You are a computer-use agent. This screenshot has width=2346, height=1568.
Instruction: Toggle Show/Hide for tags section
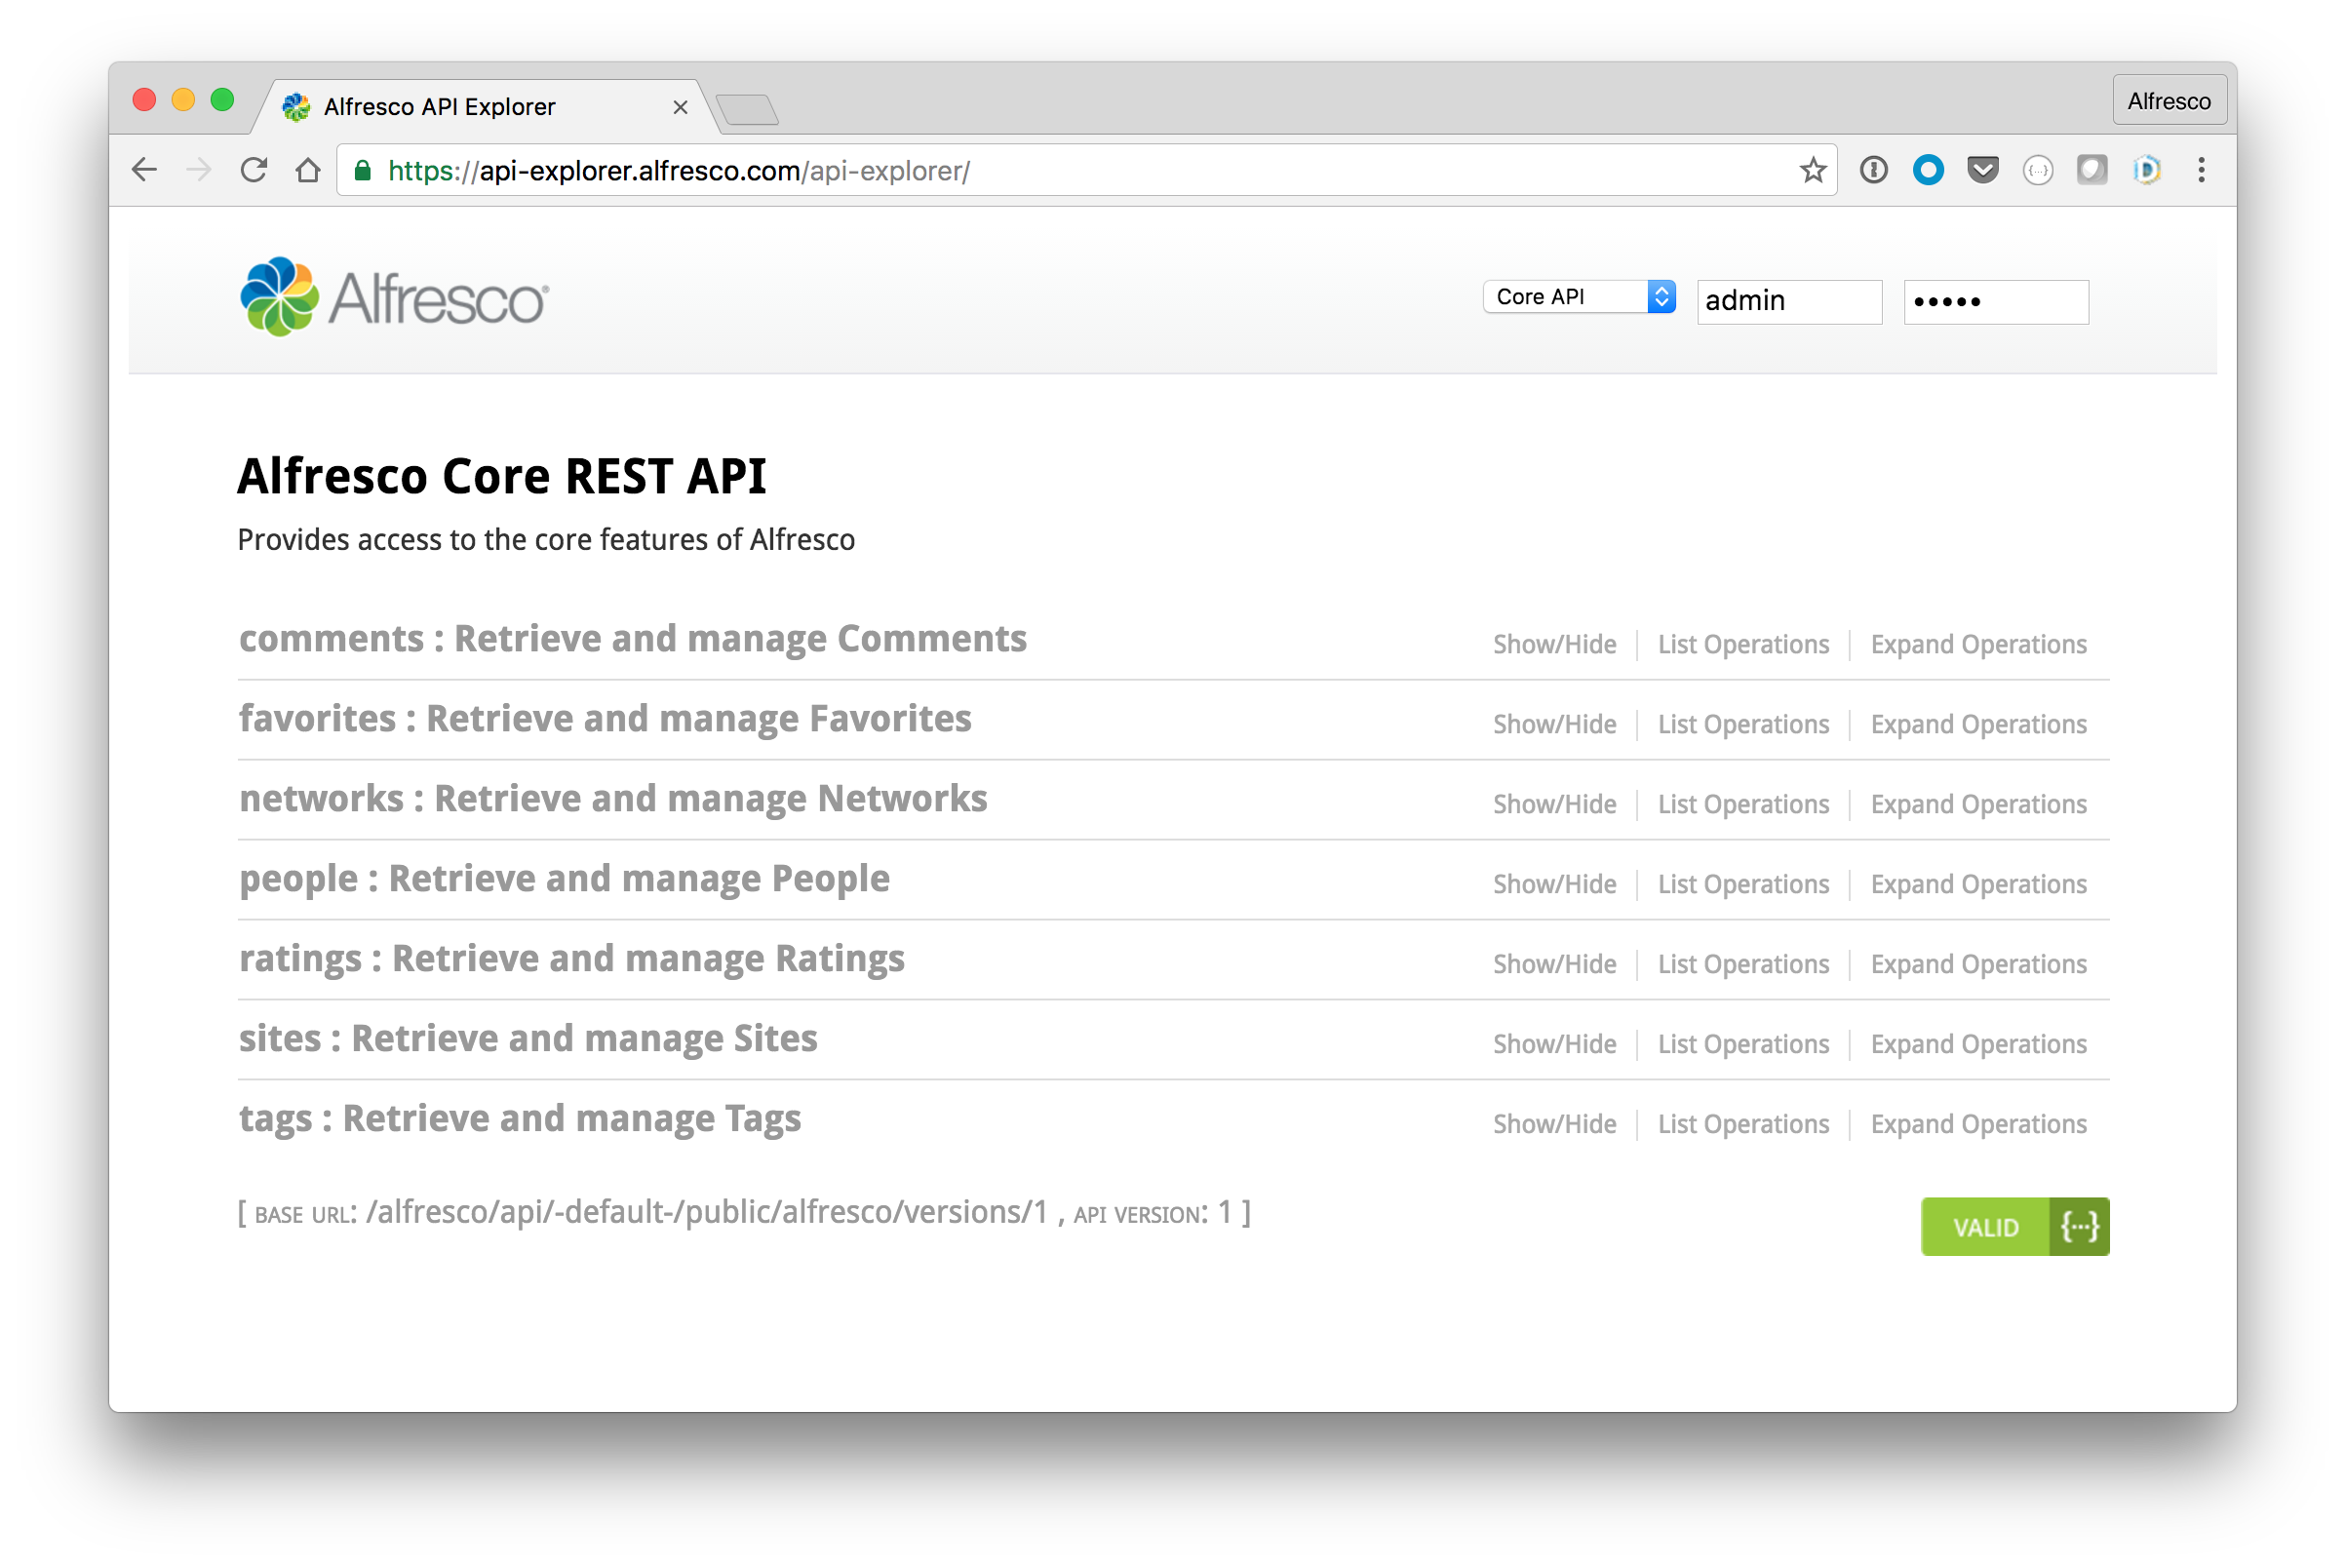pos(1554,1125)
